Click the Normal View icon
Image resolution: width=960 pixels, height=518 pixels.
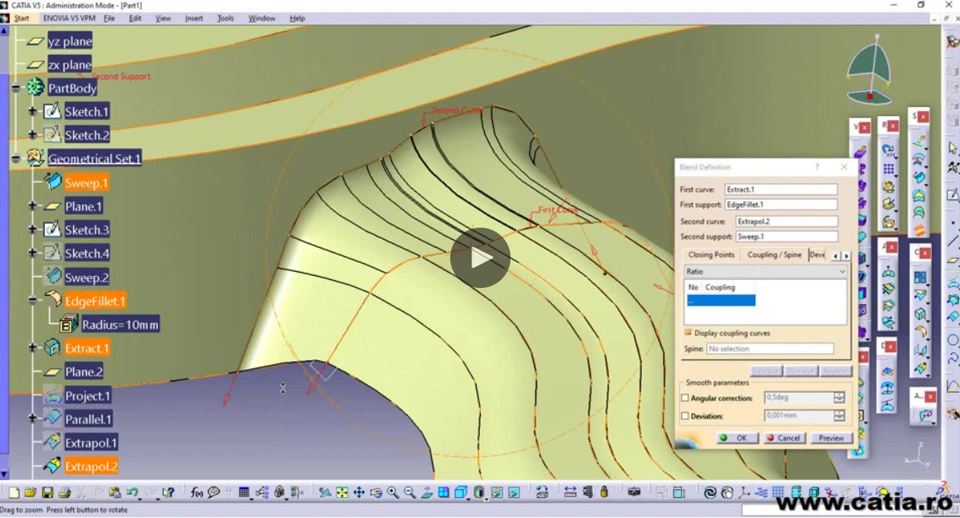click(427, 492)
